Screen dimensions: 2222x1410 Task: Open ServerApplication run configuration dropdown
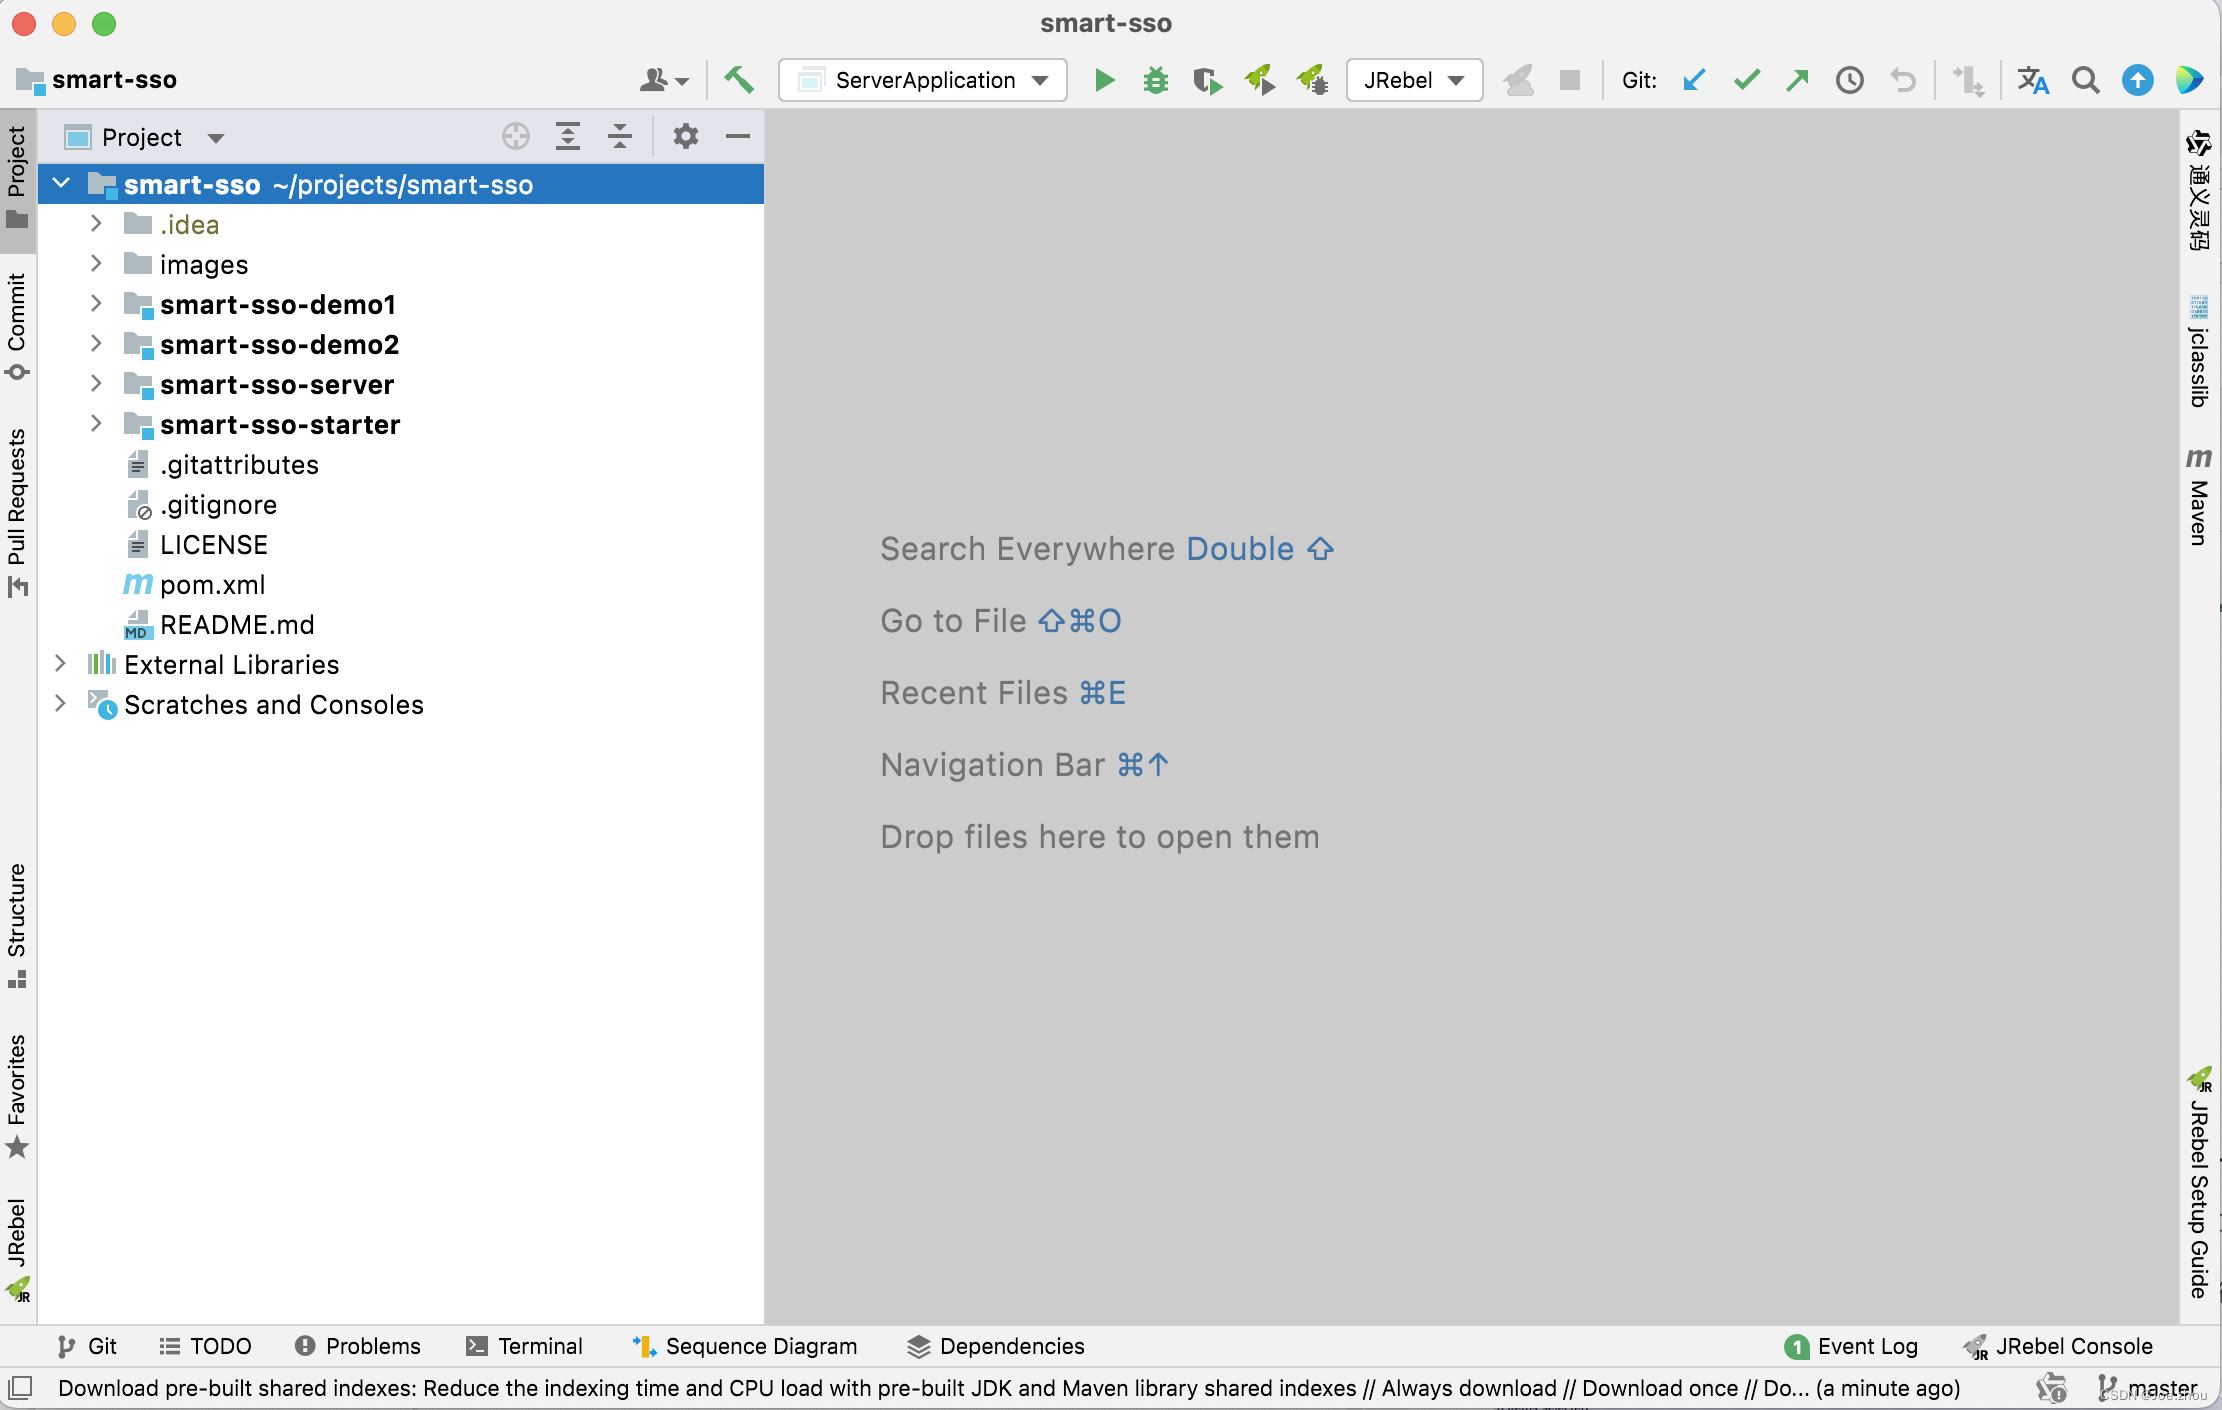(x=923, y=80)
